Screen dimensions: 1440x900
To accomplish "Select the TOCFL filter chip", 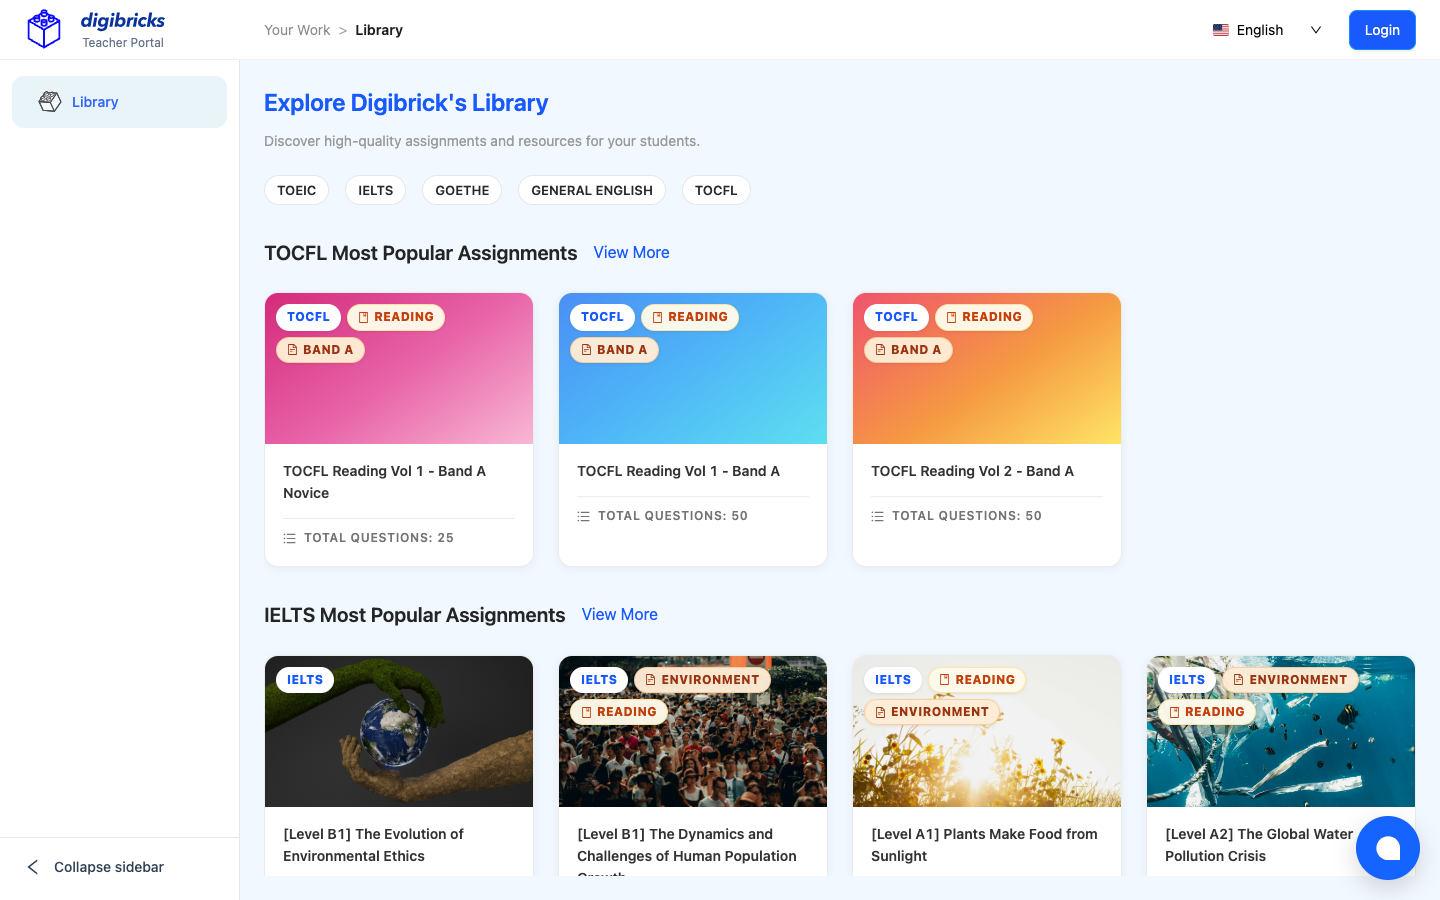I will click(x=716, y=190).
